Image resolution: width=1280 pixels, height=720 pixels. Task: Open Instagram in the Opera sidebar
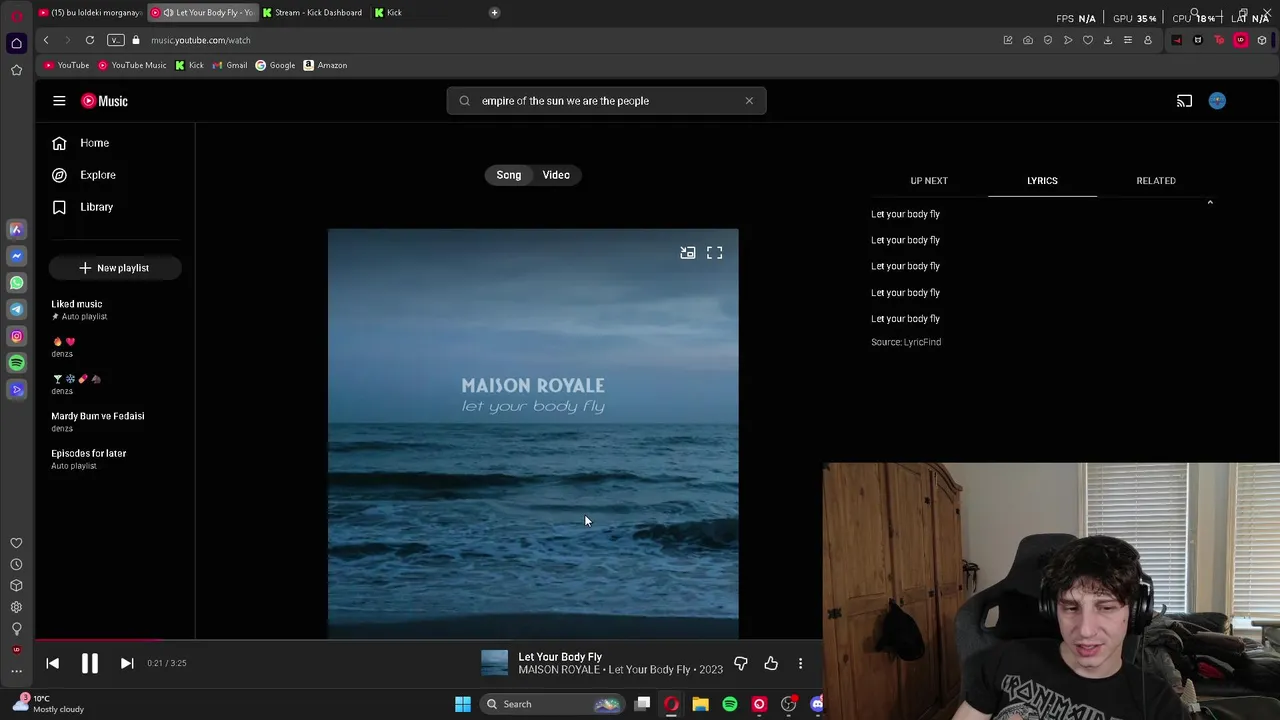(16, 336)
